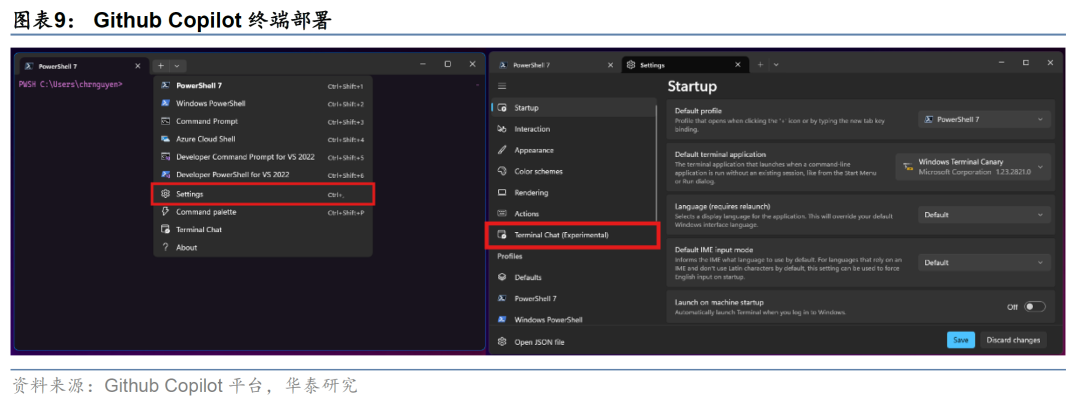This screenshot has width=1080, height=400.
Task: Select the Azure Cloud Shell profile icon
Action: [x=166, y=139]
